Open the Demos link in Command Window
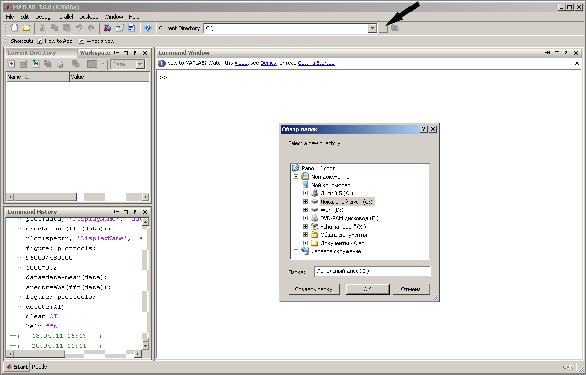586x375 pixels. pos(268,64)
